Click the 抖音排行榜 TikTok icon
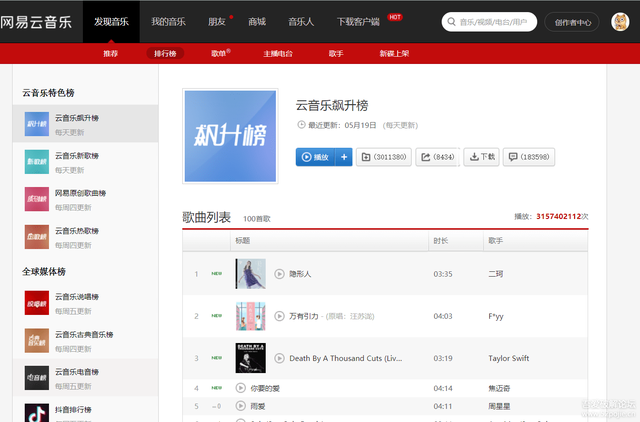Image resolution: width=640 pixels, height=422 pixels. pos(37,413)
